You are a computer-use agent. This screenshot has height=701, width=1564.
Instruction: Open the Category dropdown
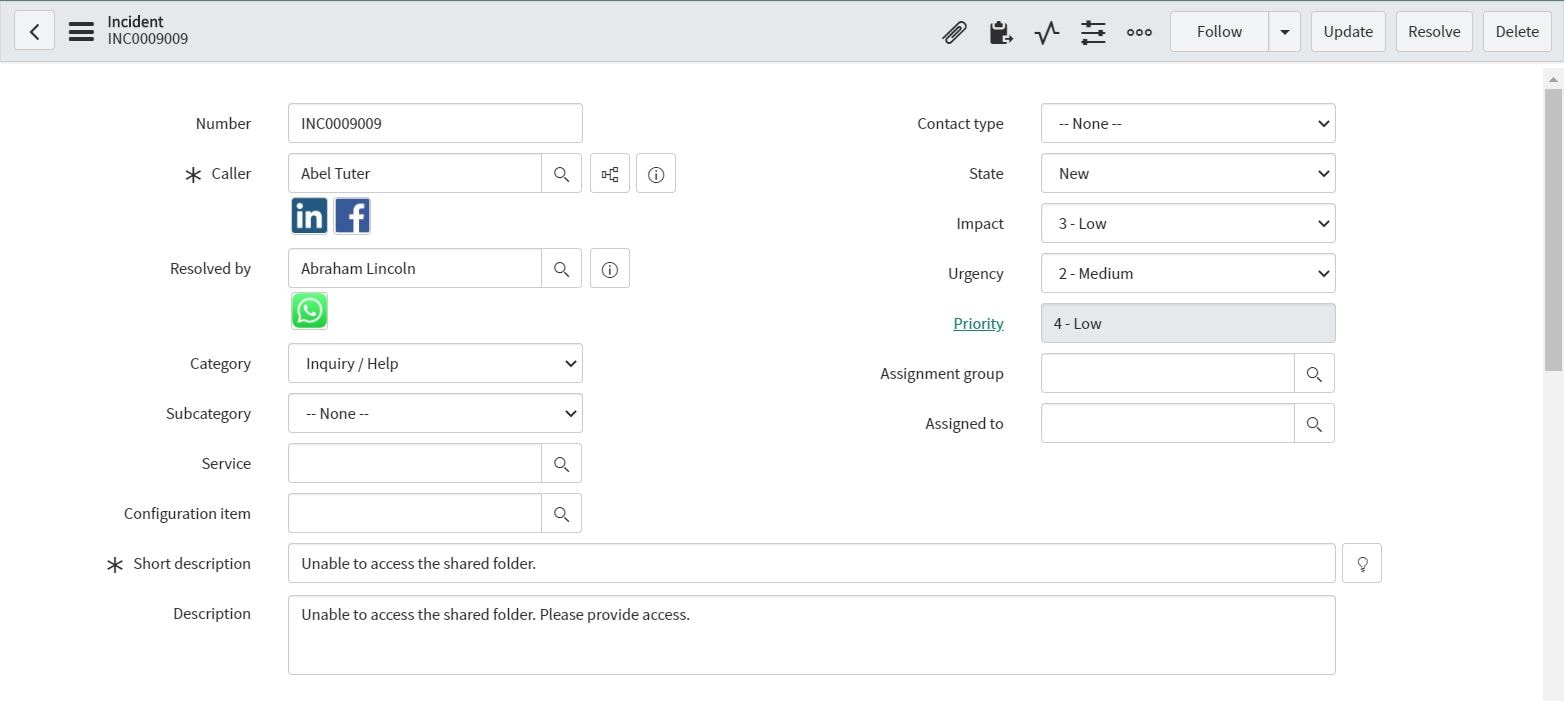coord(435,364)
